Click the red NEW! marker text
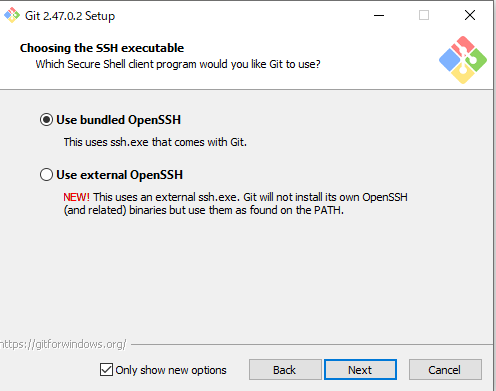This screenshot has height=391, width=496. coord(76,197)
